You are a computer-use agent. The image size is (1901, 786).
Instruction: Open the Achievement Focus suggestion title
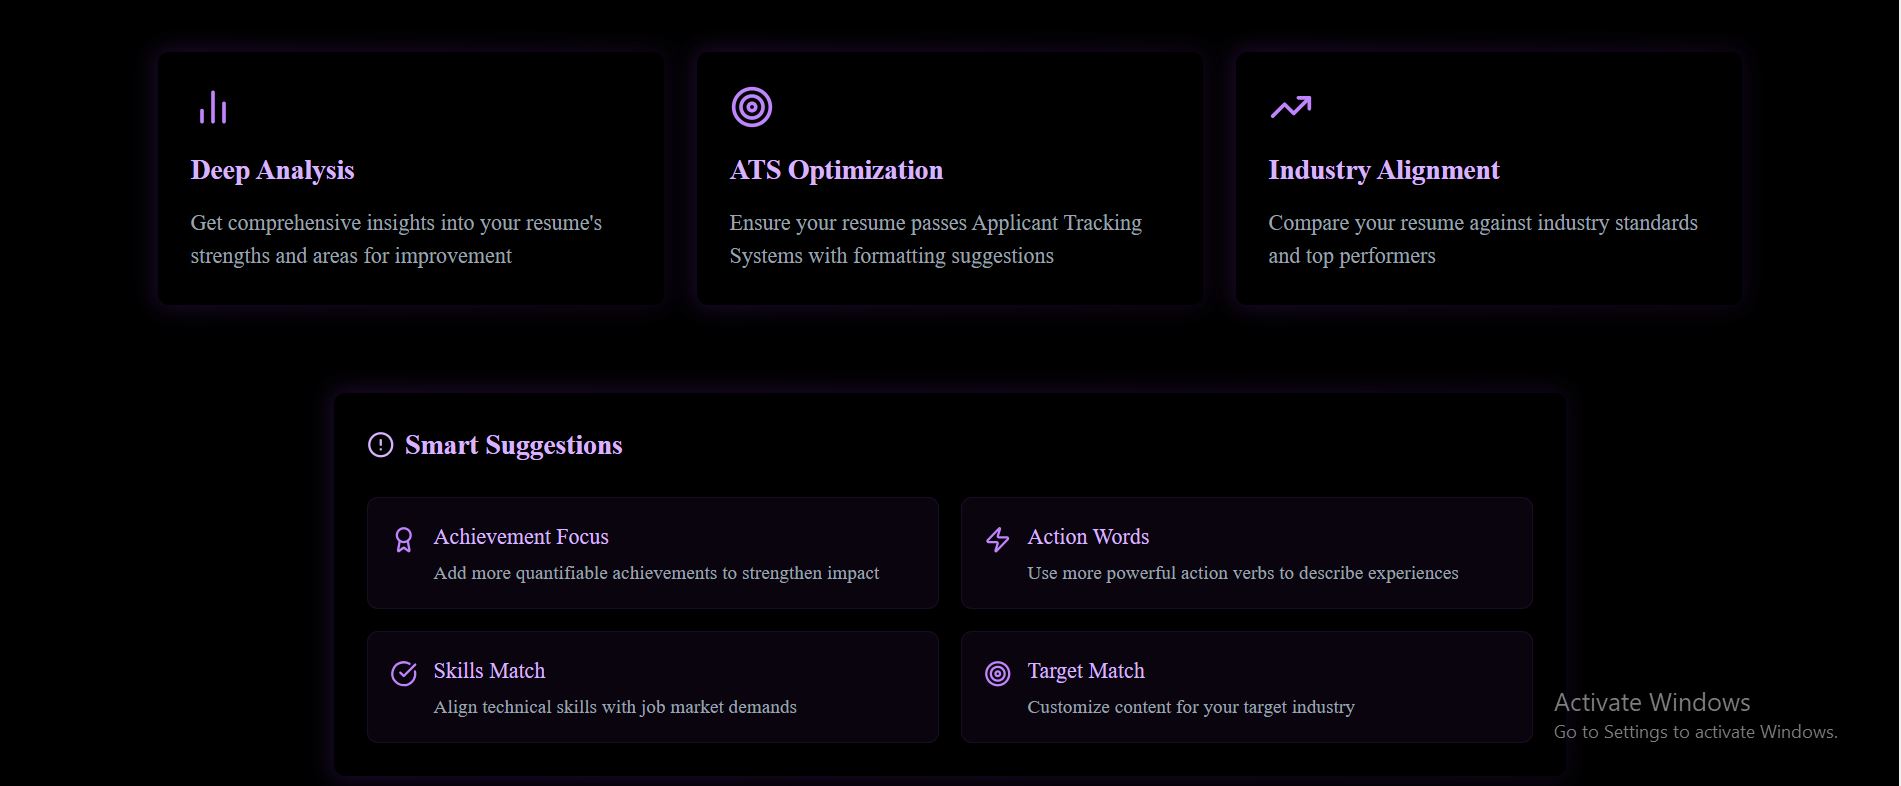(521, 537)
